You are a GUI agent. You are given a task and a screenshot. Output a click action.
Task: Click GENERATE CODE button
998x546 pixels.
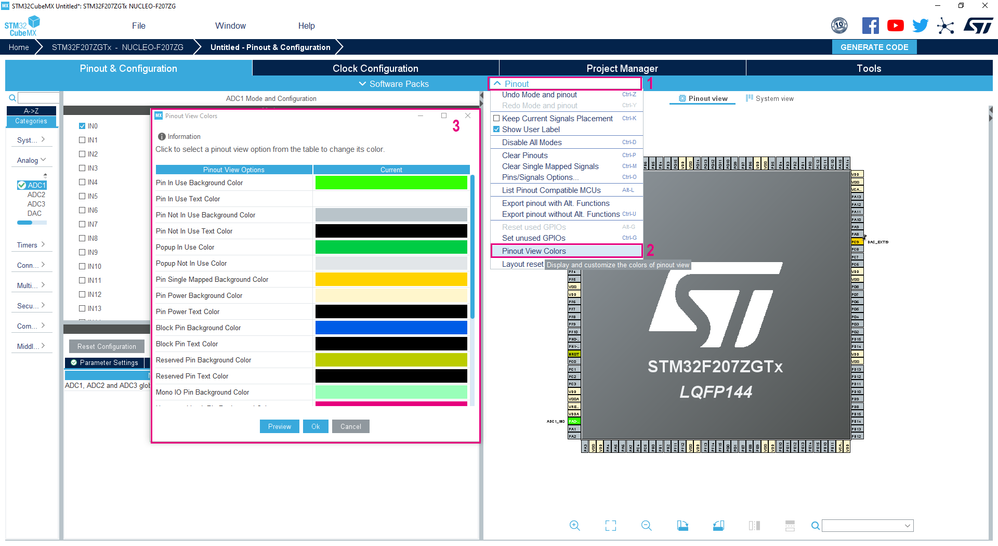(874, 47)
